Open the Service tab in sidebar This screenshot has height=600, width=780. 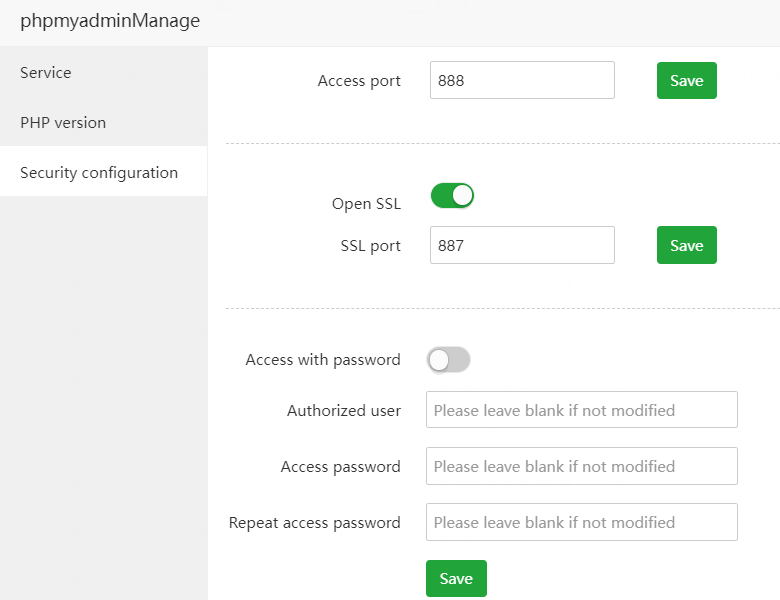tap(46, 73)
